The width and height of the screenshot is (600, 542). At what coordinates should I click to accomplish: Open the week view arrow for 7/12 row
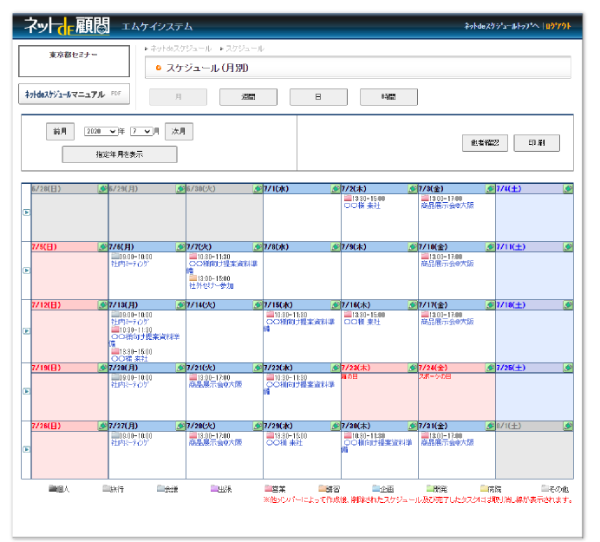coord(26,331)
